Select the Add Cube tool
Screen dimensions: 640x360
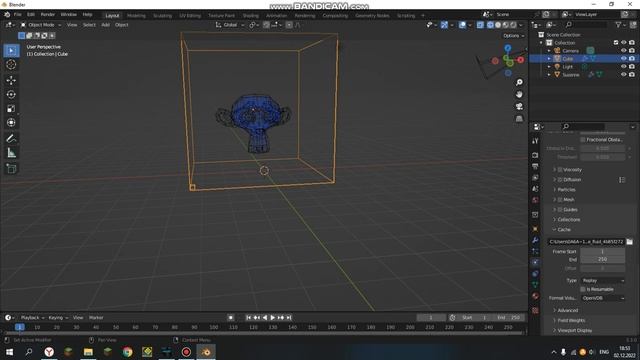11,169
